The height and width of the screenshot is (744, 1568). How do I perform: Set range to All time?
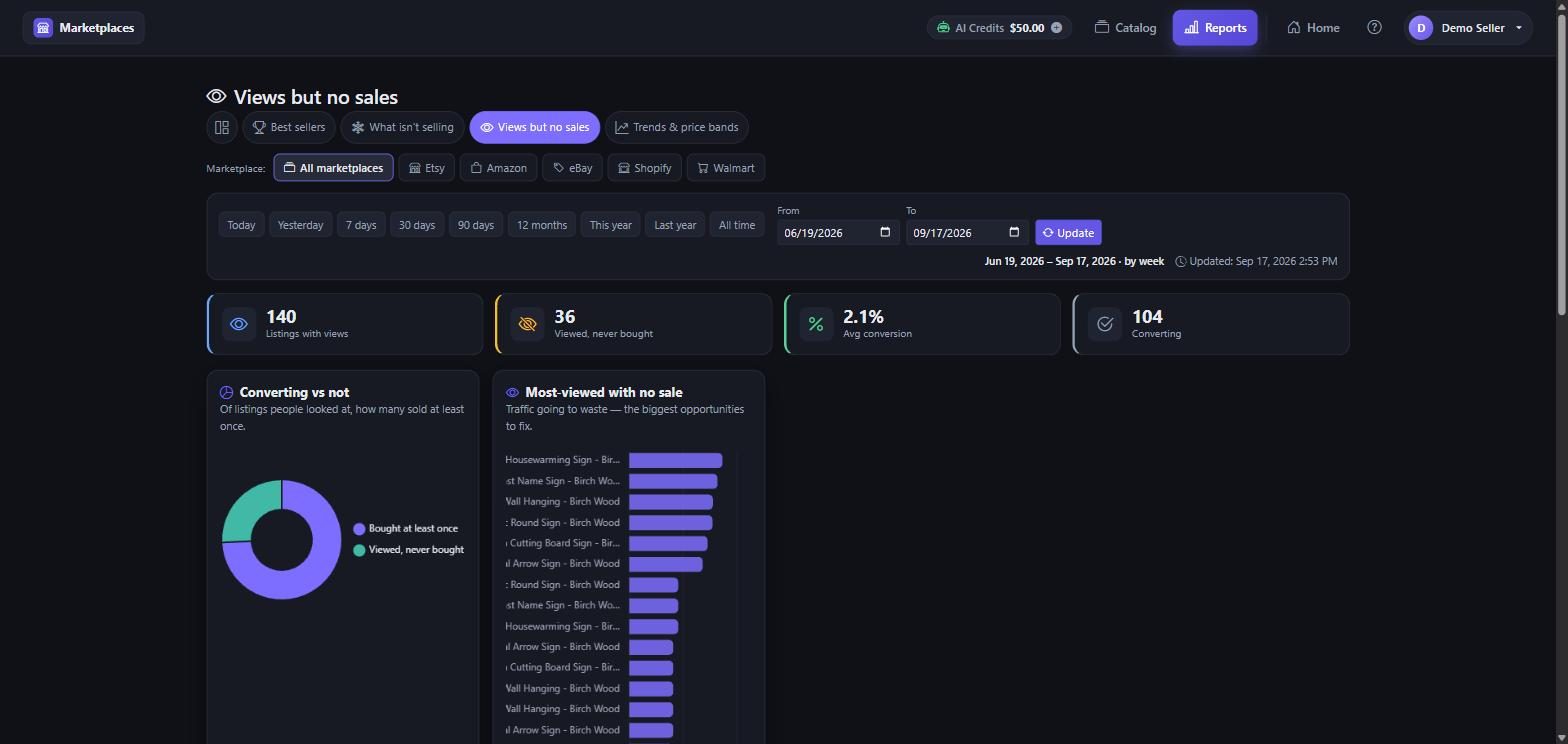coord(737,225)
